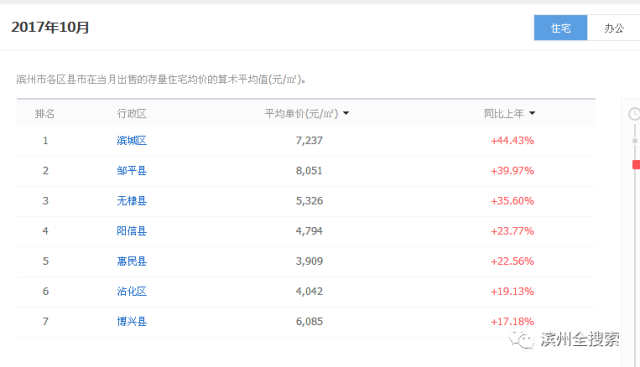Sort by 平均单价 dropdown arrow
The height and width of the screenshot is (367, 640).
coord(346,113)
